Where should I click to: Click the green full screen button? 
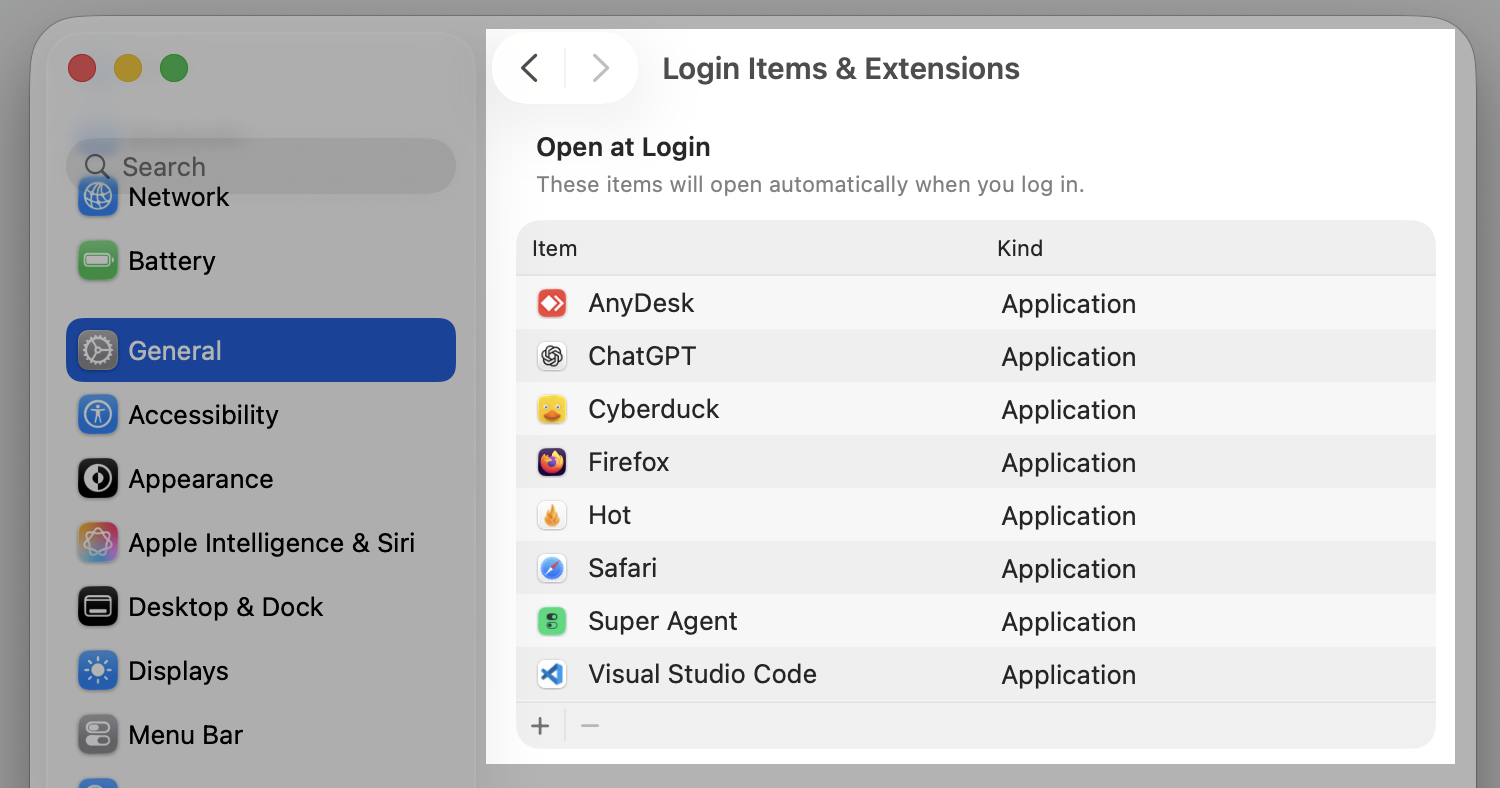pyautogui.click(x=174, y=68)
